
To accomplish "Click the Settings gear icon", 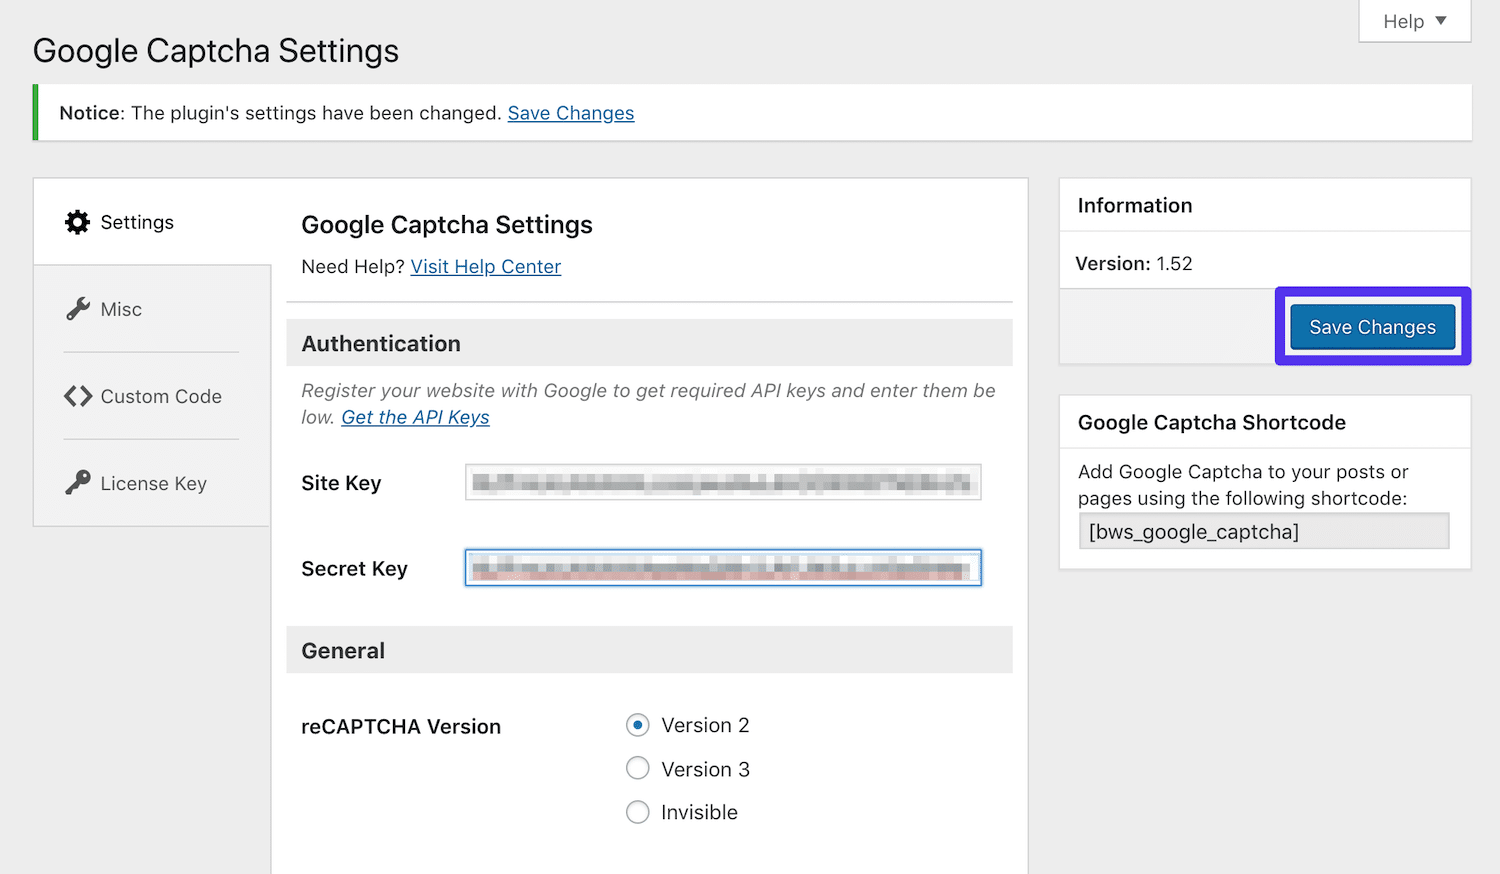I will tap(77, 222).
